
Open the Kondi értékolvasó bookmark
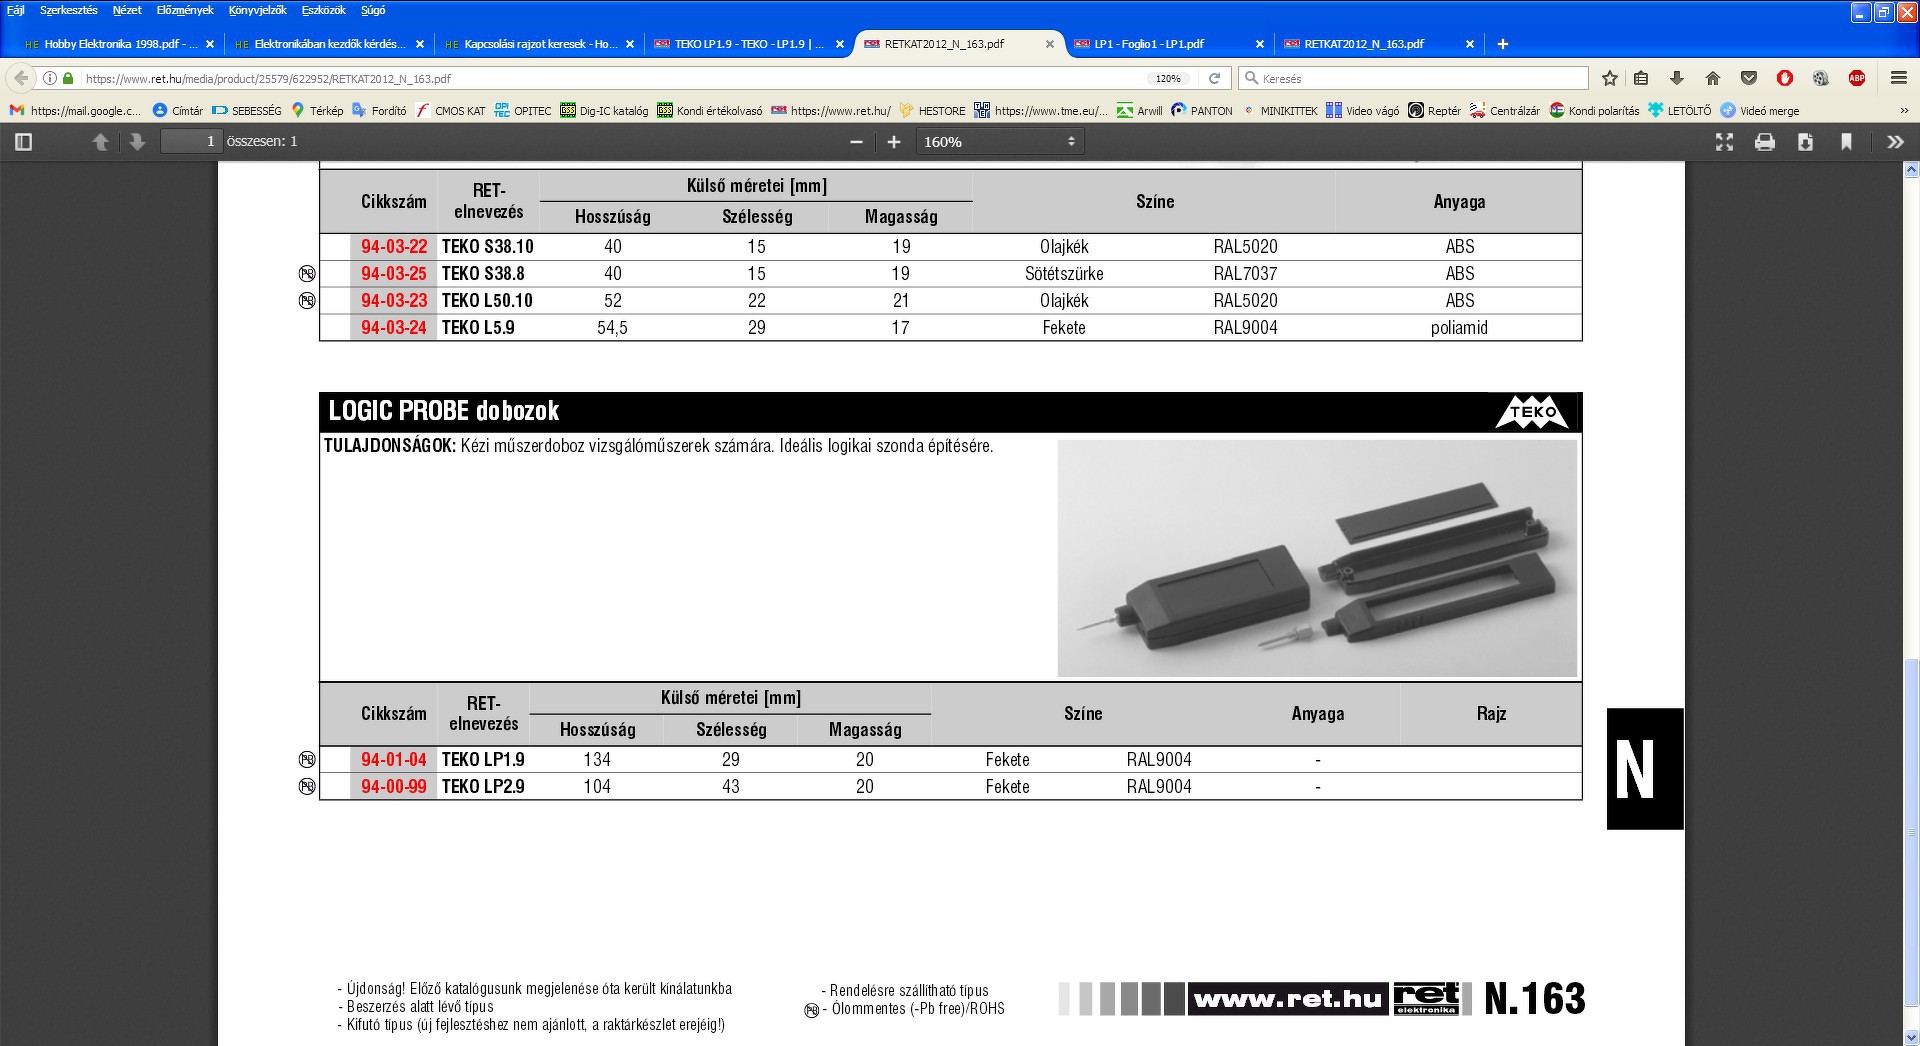point(710,111)
